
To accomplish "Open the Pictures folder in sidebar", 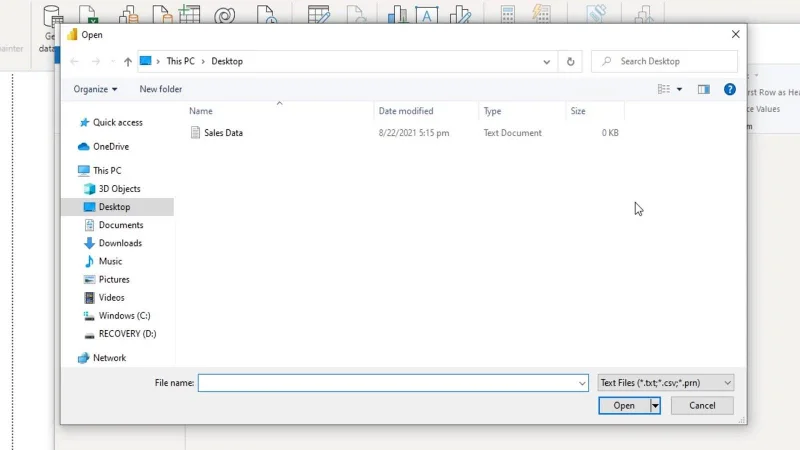I will point(114,280).
